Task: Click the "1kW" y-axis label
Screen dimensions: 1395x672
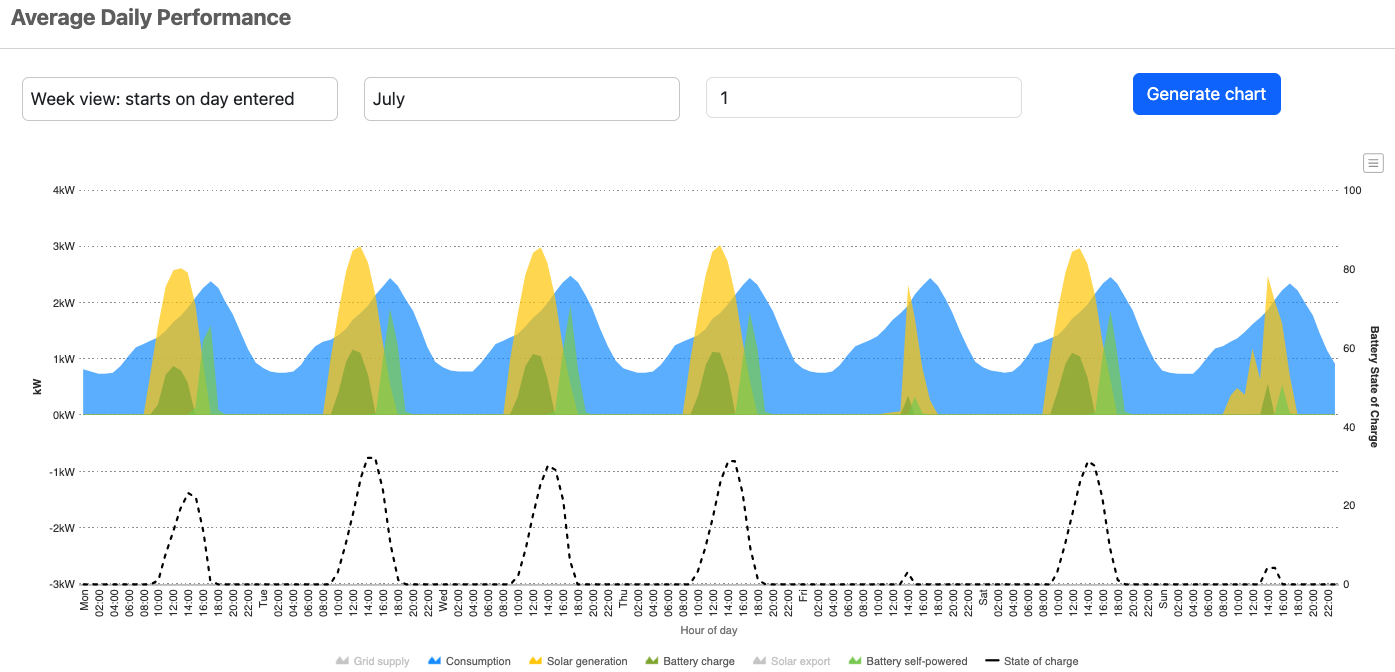Action: pos(64,359)
